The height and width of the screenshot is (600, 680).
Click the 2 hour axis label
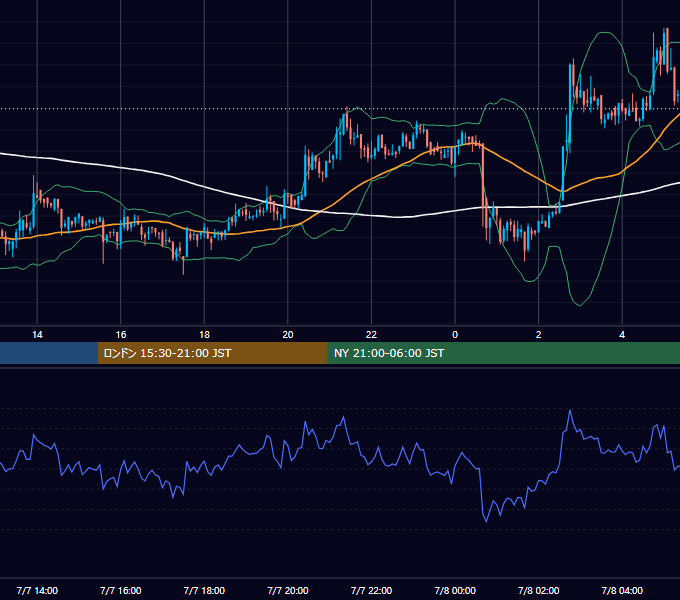[x=538, y=335]
